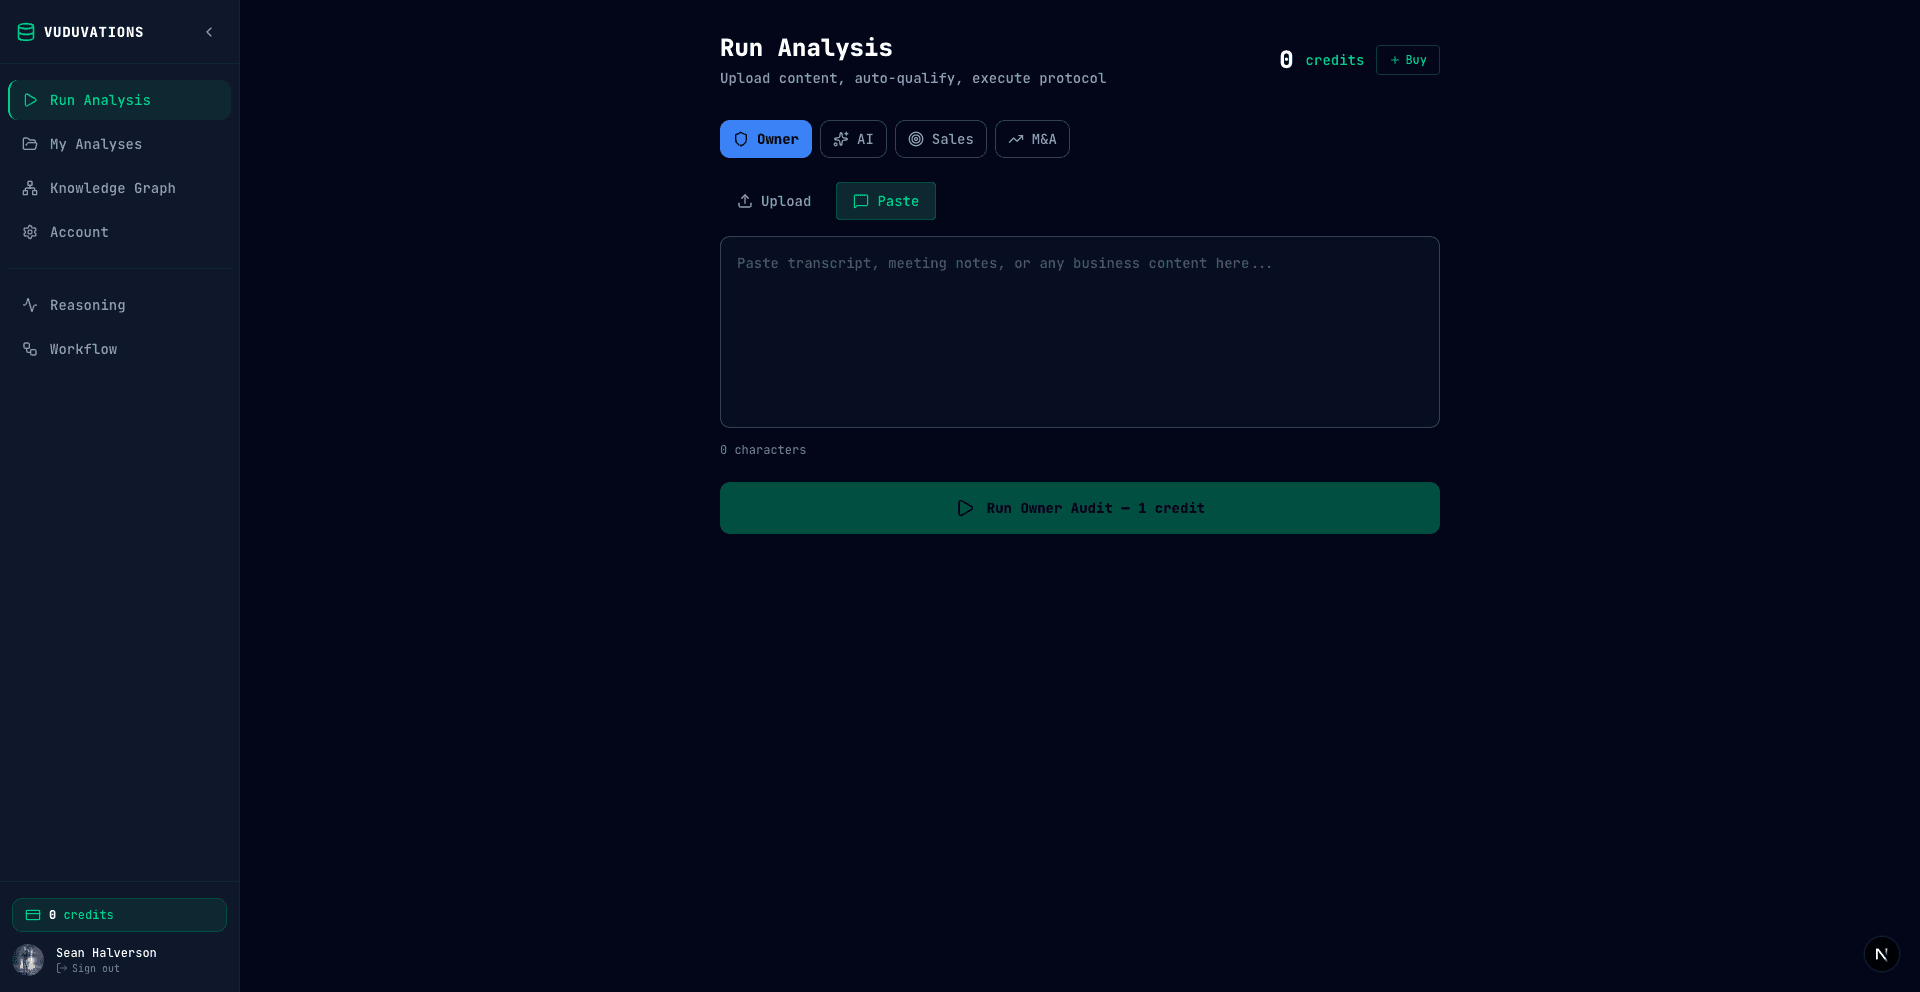Open the Next.js dev tools badge

1881,954
